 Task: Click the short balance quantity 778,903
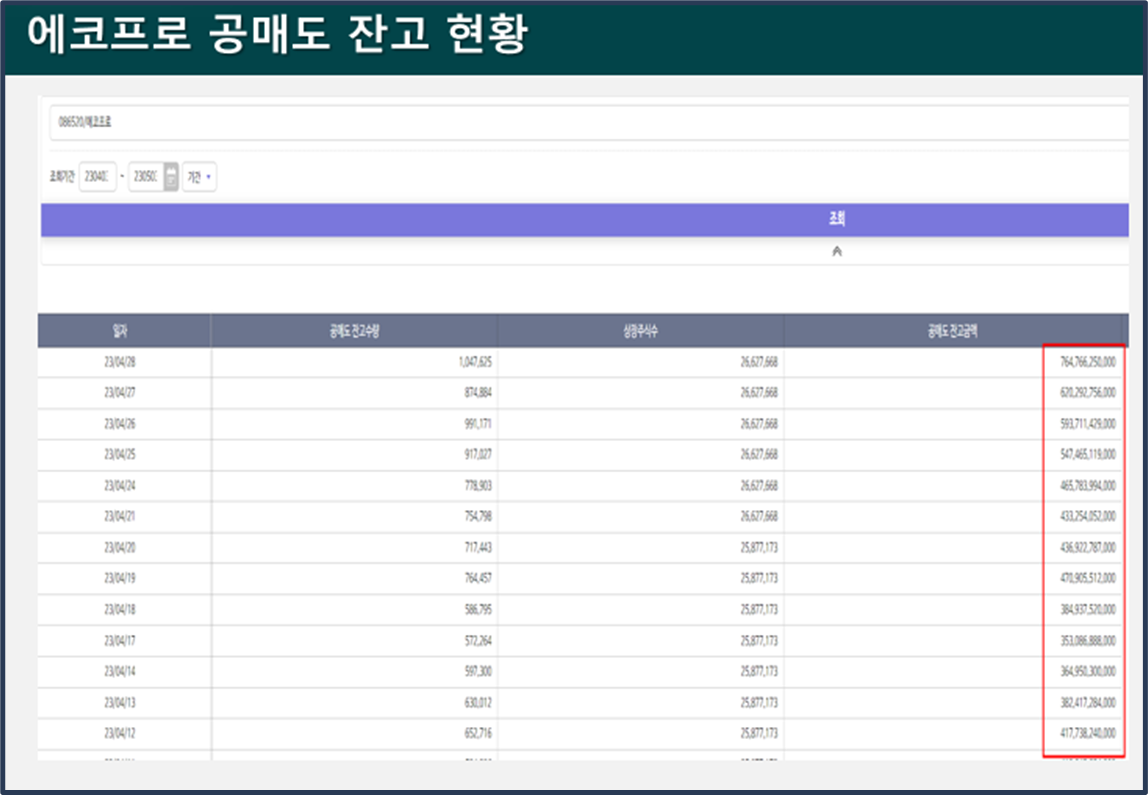click(478, 485)
